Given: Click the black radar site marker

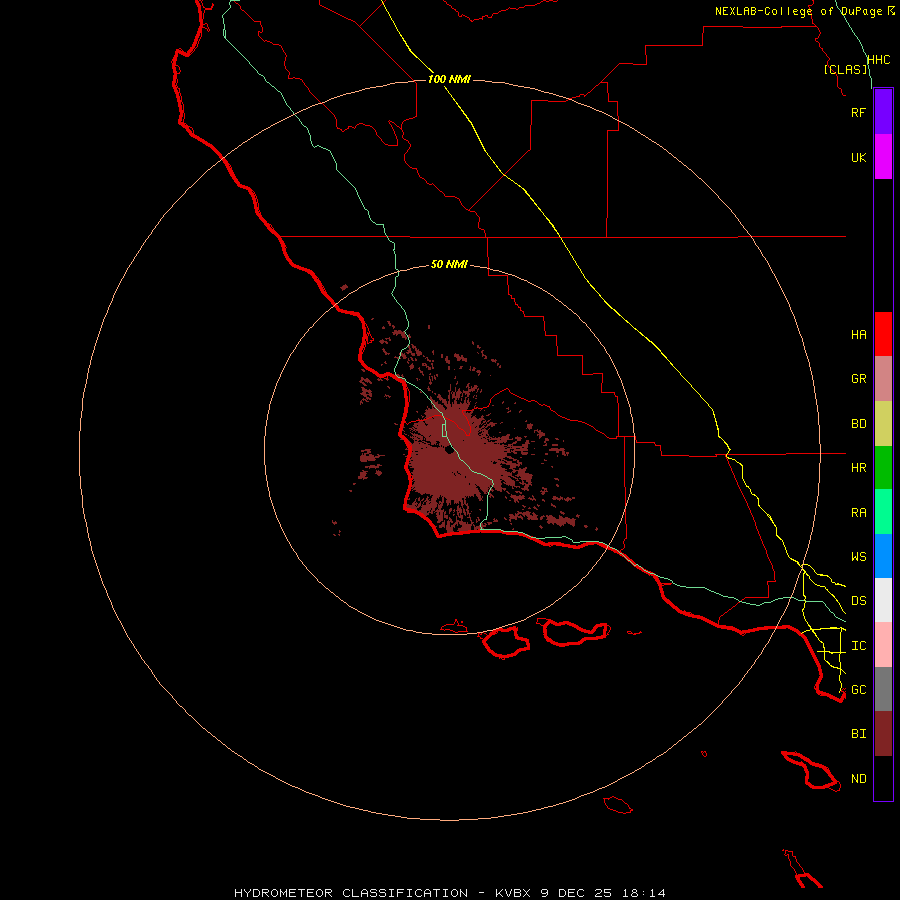Looking at the screenshot, I should [449, 450].
